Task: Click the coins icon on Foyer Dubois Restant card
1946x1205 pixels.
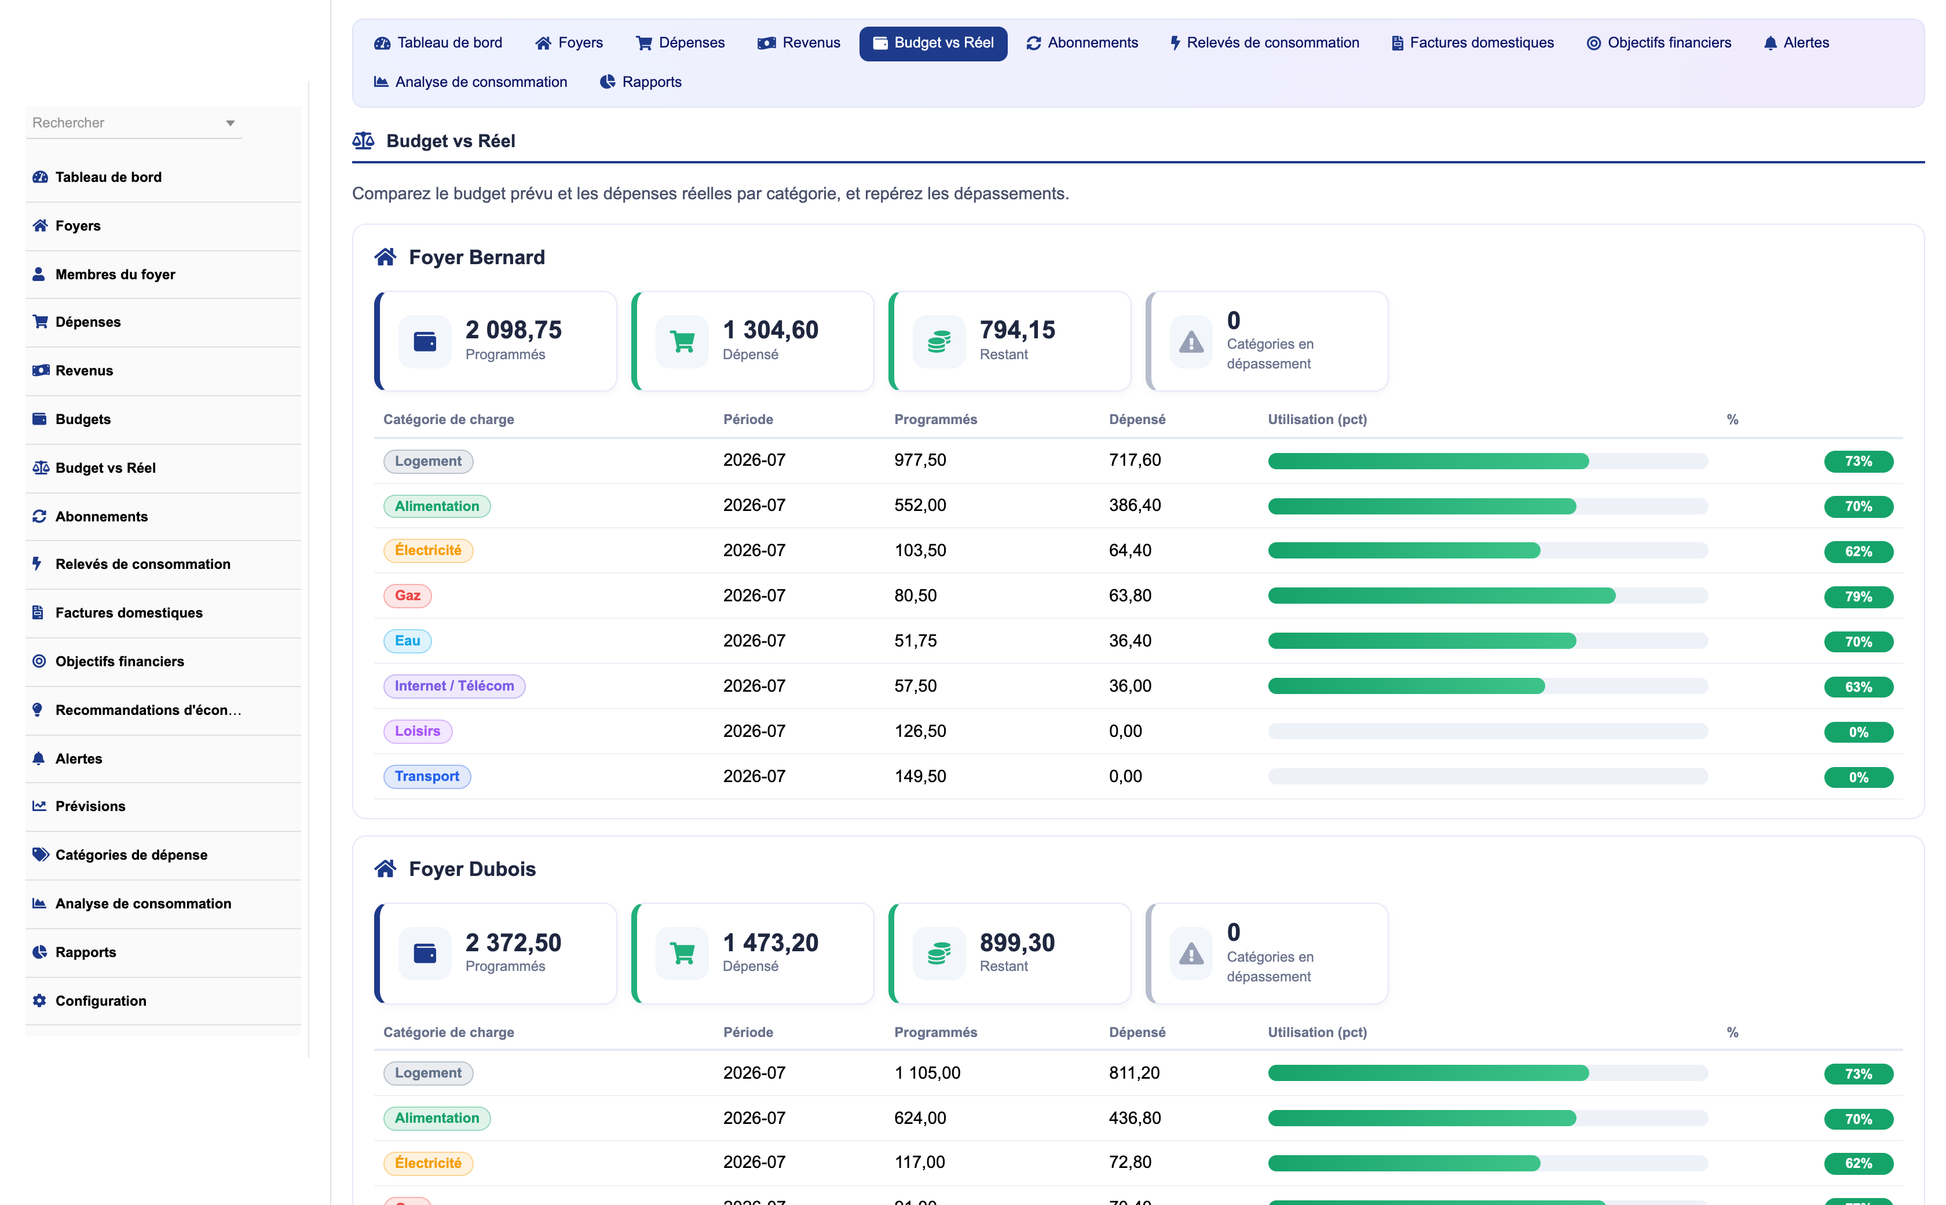Action: coord(939,954)
